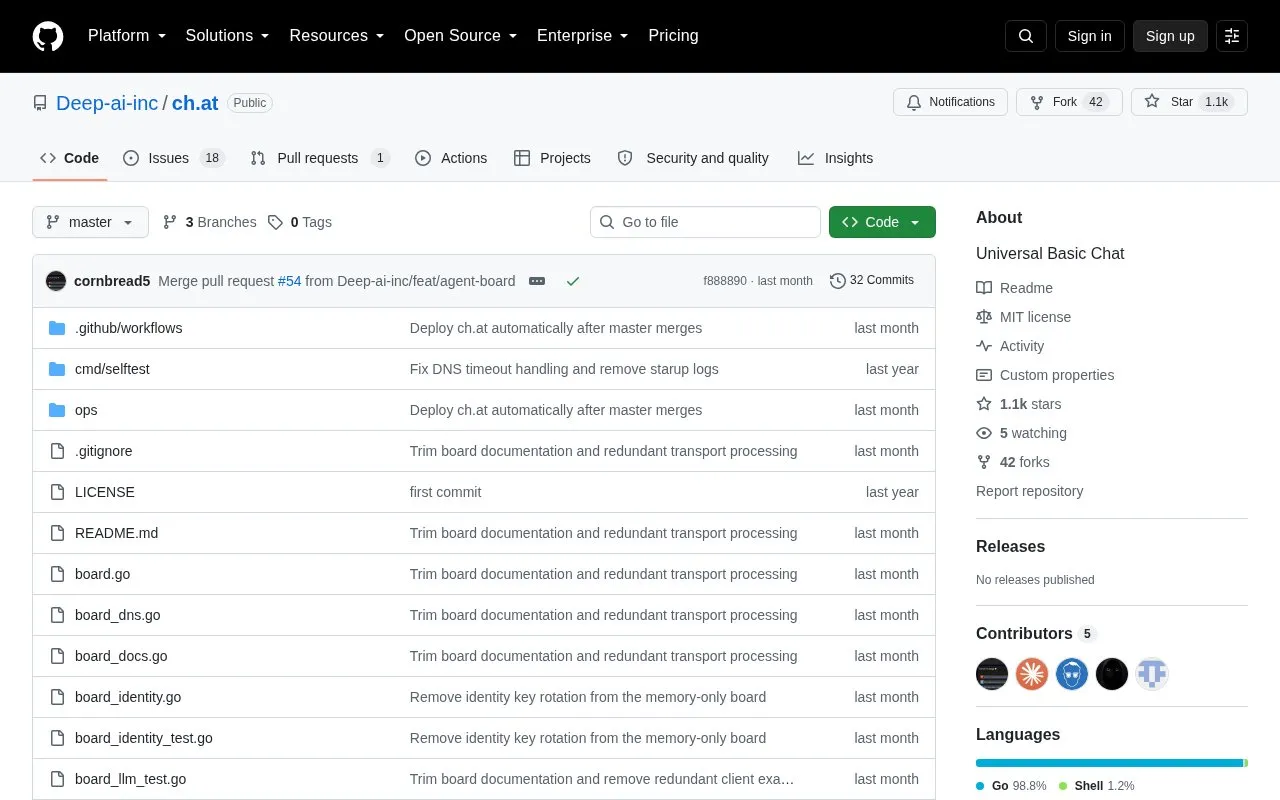Open the Platform dropdown menu
The height and width of the screenshot is (800, 1280).
(127, 36)
